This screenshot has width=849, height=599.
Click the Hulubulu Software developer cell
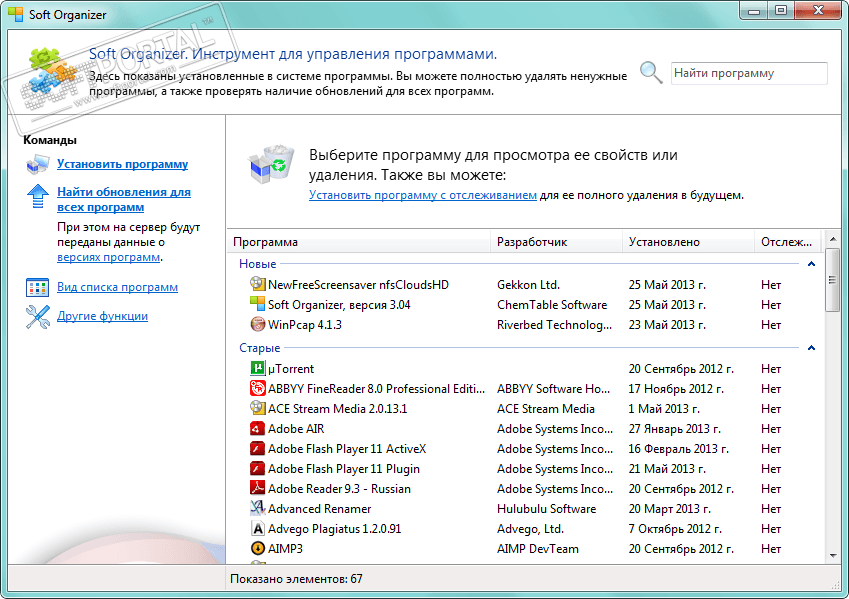pos(546,509)
